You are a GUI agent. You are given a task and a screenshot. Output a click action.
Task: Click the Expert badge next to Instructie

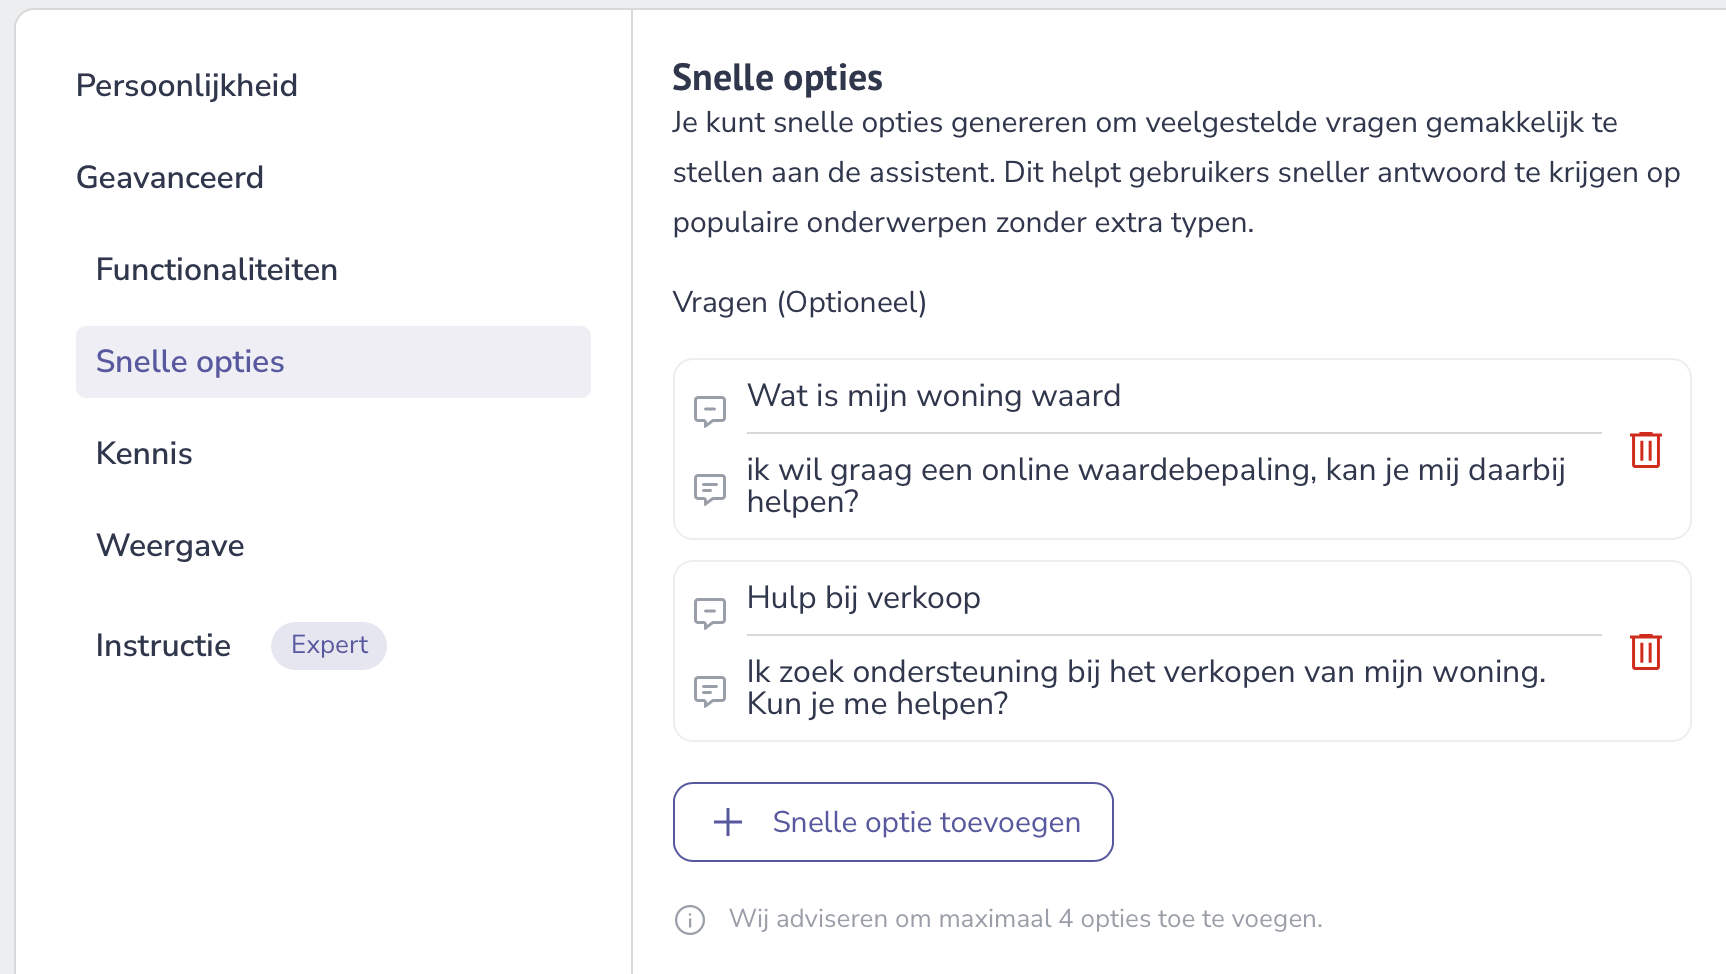[329, 645]
